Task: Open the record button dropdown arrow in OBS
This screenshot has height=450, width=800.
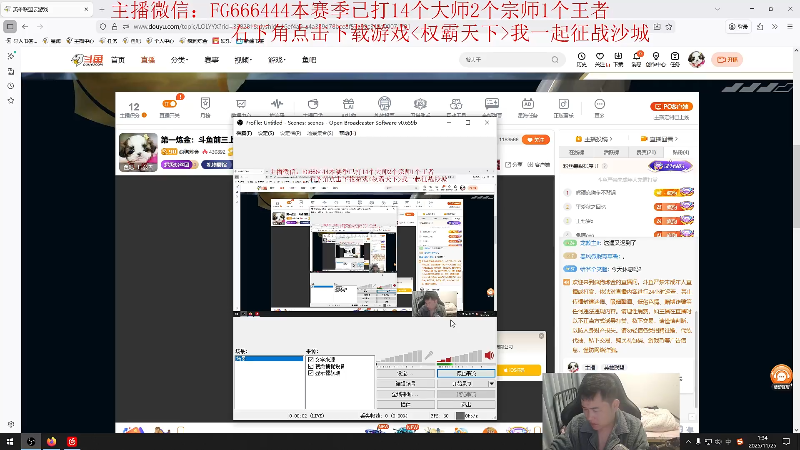Action: (491, 383)
